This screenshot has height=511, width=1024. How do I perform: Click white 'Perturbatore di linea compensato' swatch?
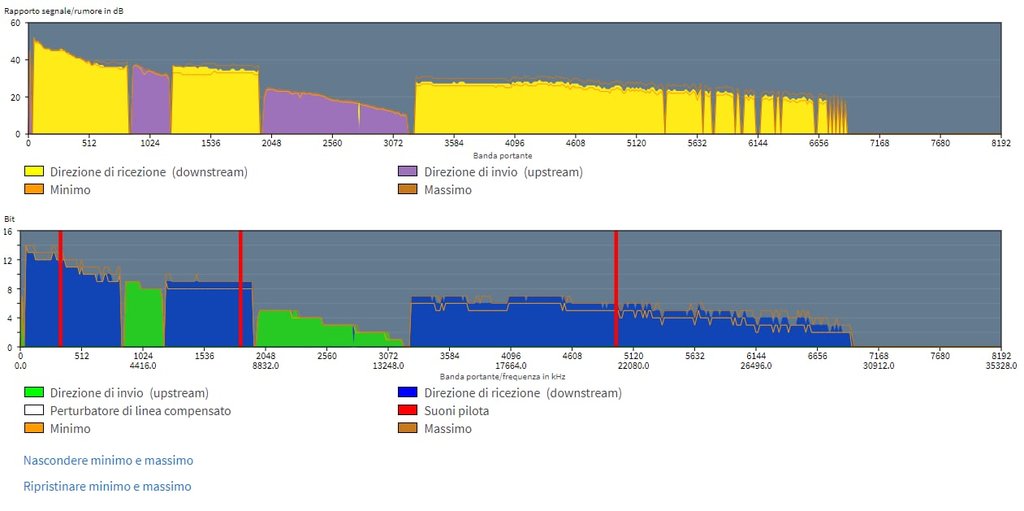(33, 411)
